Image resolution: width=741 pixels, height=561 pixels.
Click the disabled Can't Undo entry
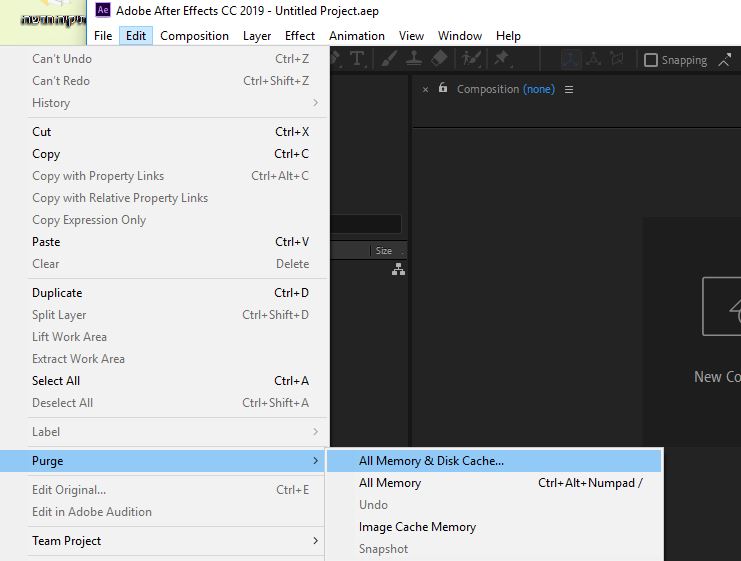(164, 59)
